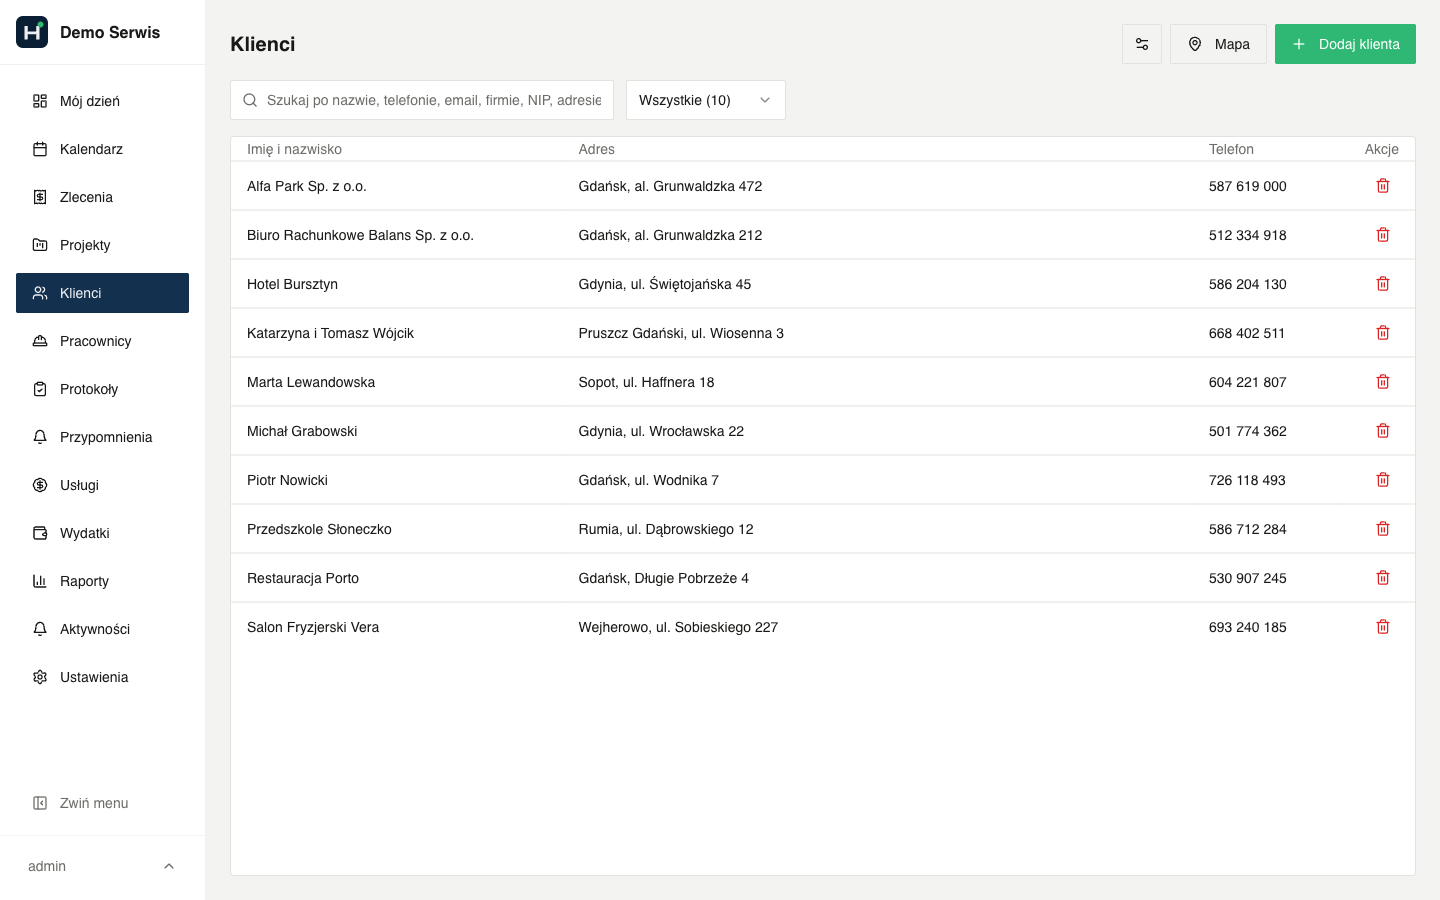Remove Salon Fryzjerski Vera via trash icon

click(1383, 627)
